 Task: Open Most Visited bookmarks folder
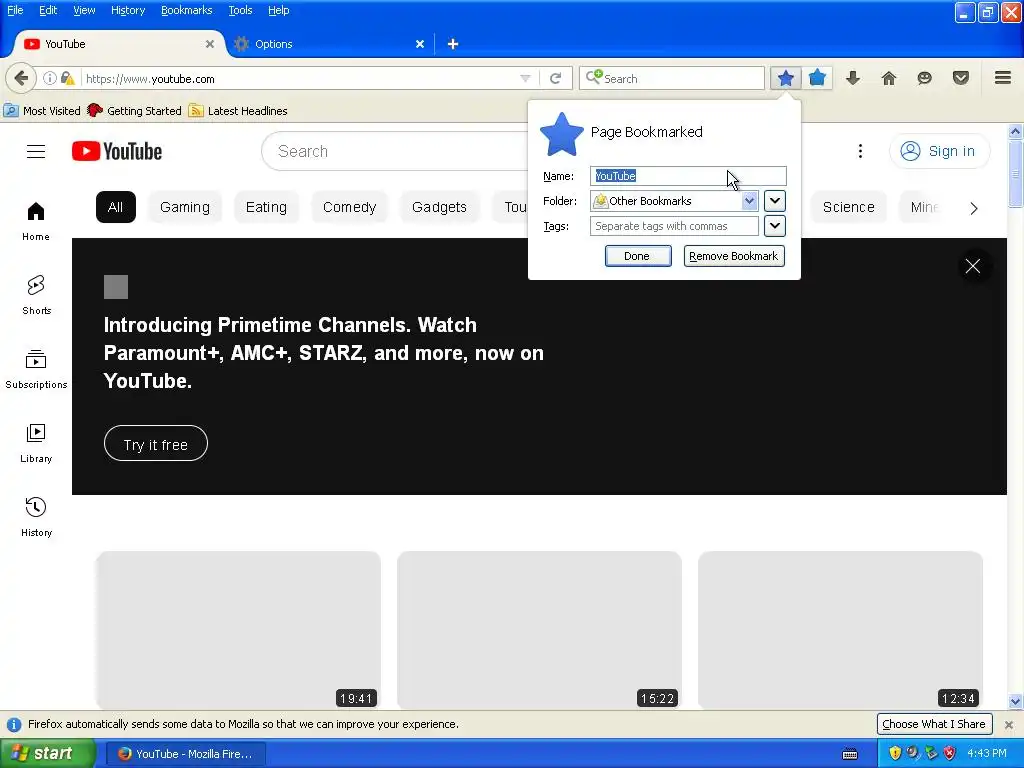[x=42, y=111]
